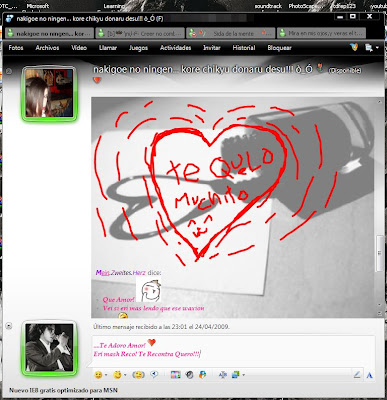Switch to the 'Sida de la mente' tab
This screenshot has height=400, width=387.
point(231,33)
